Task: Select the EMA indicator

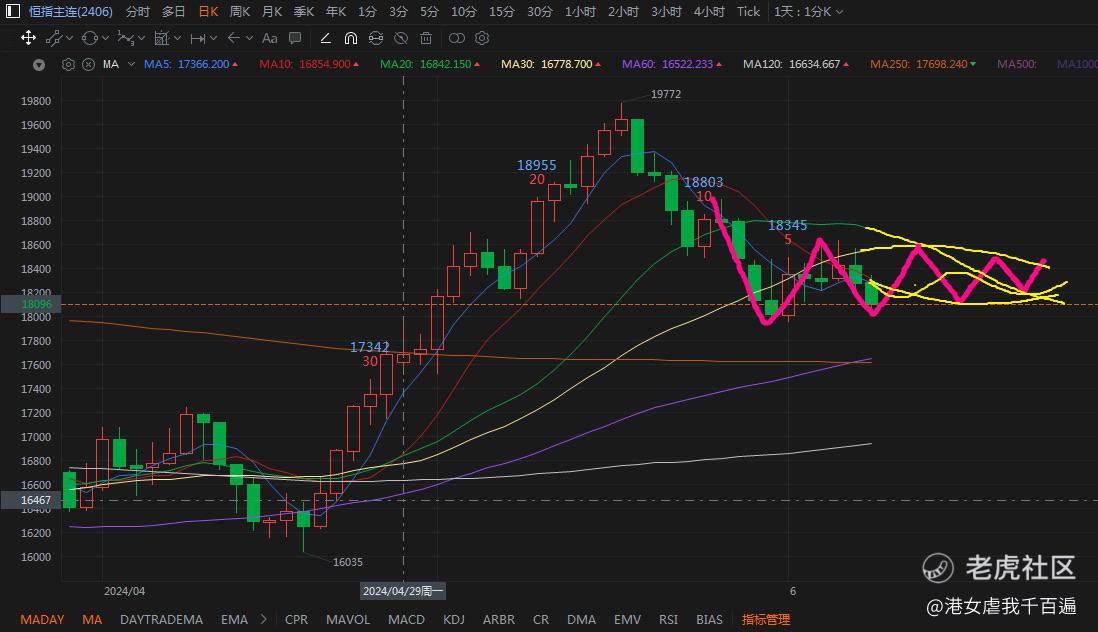Action: point(235,619)
